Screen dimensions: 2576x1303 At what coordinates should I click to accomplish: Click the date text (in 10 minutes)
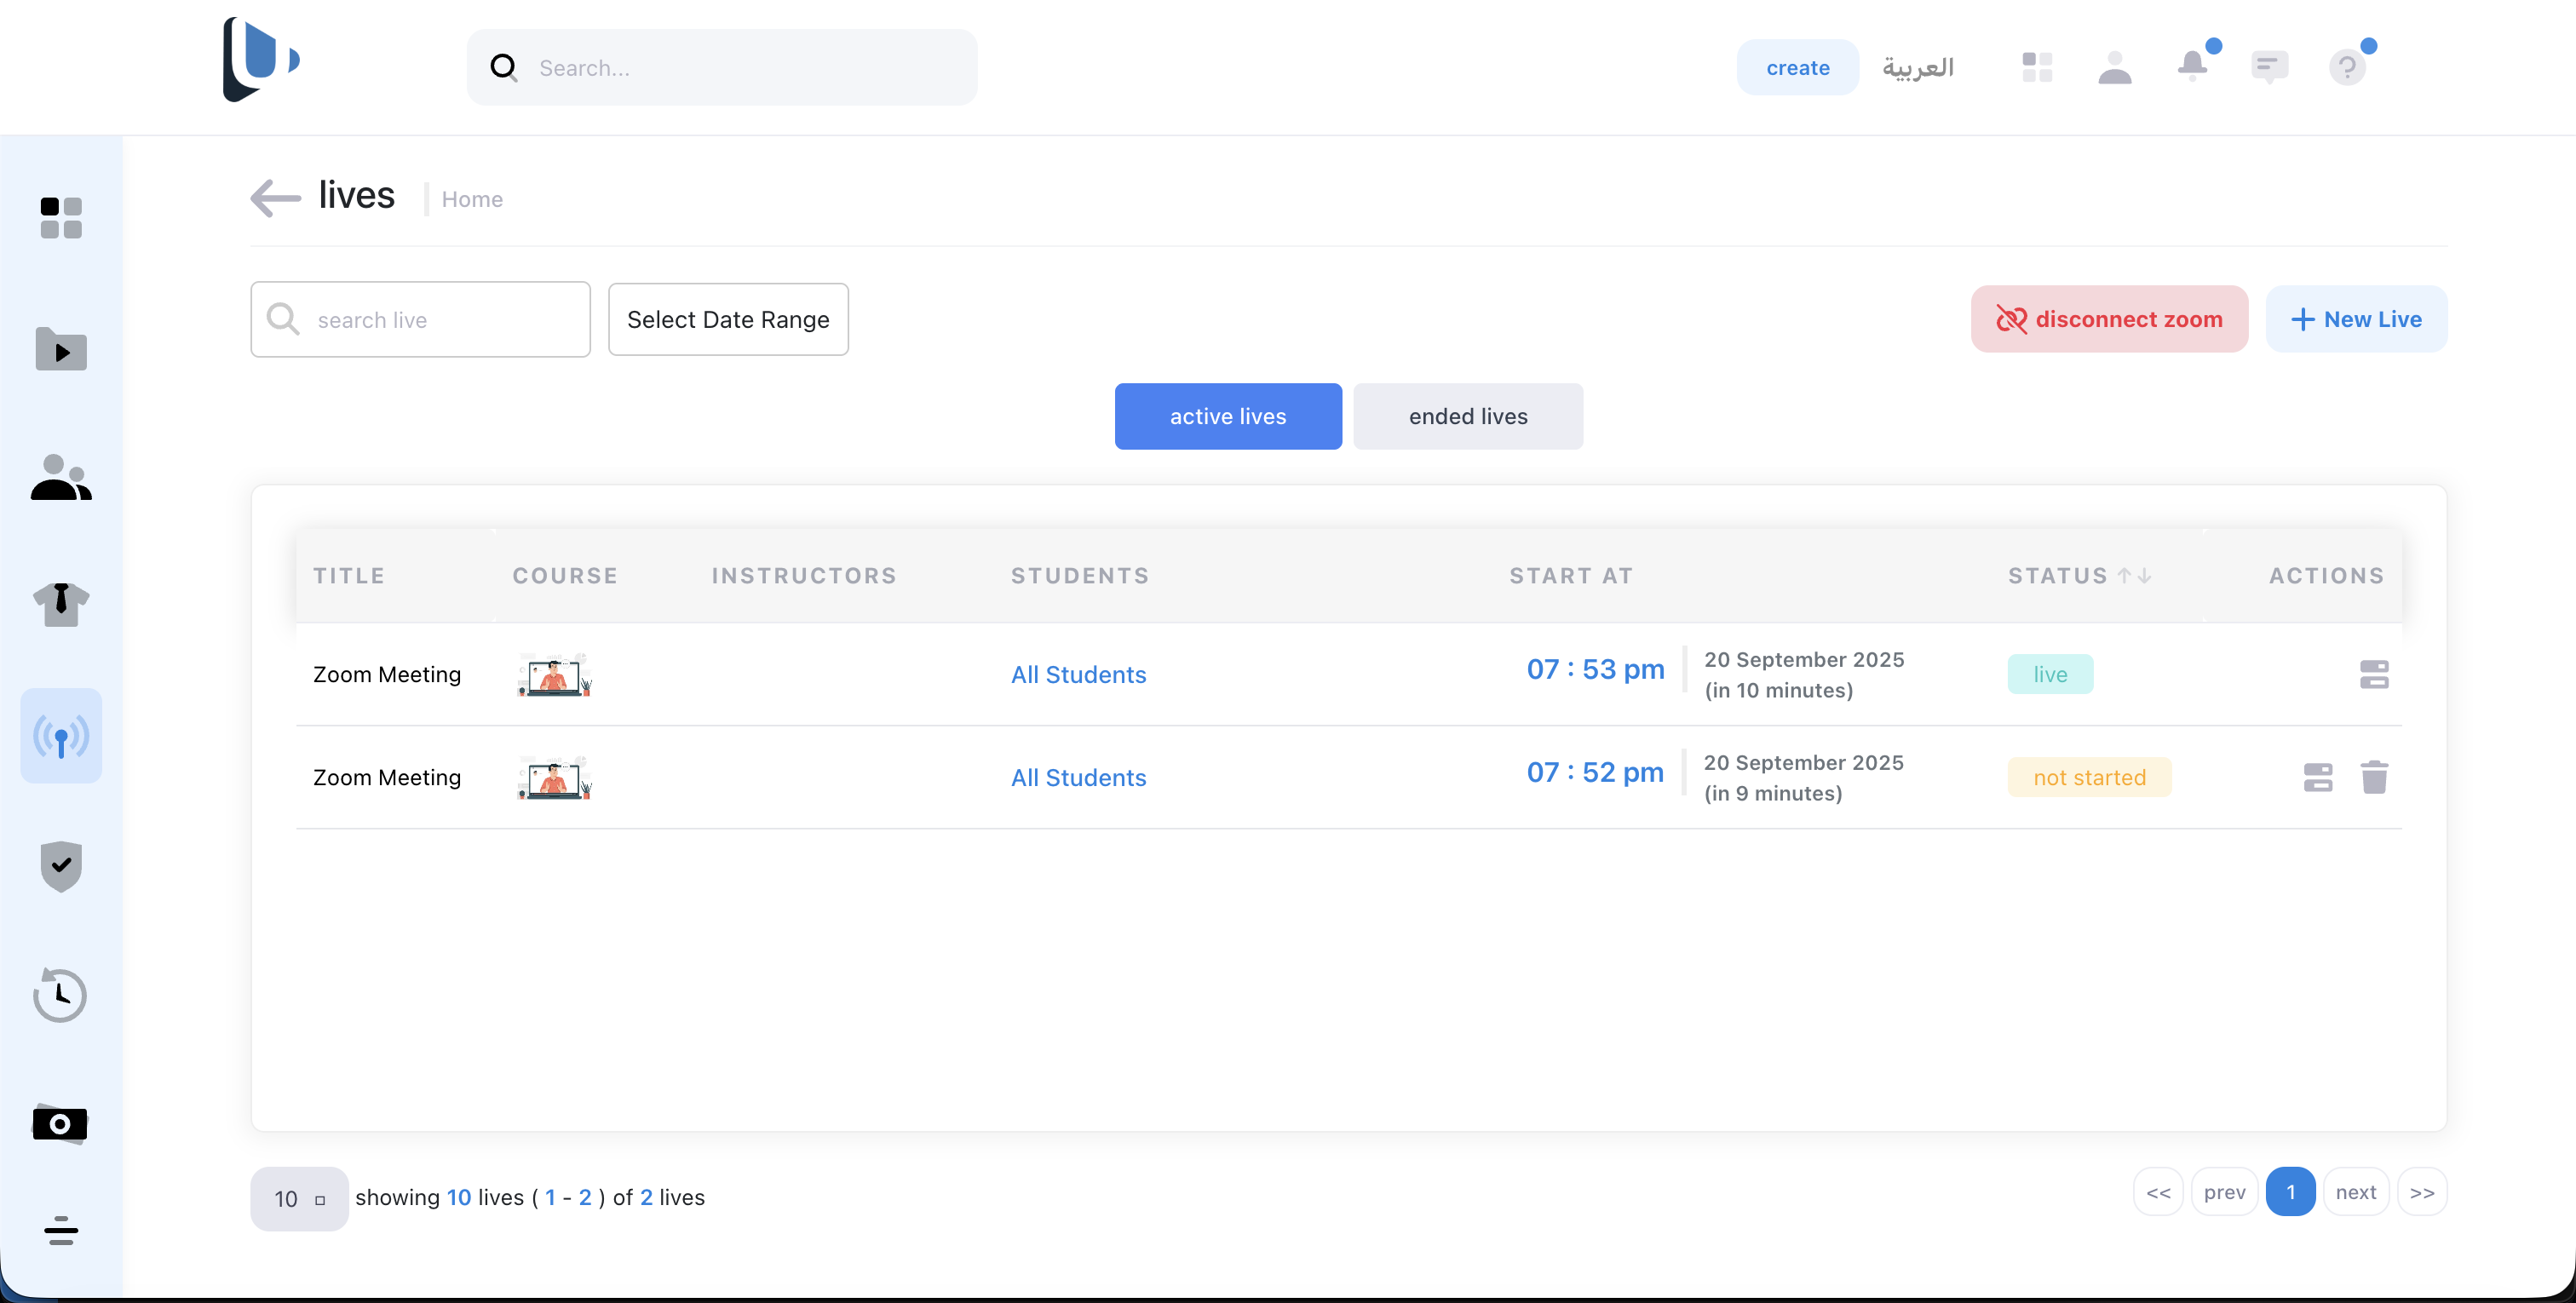pyautogui.click(x=1778, y=691)
